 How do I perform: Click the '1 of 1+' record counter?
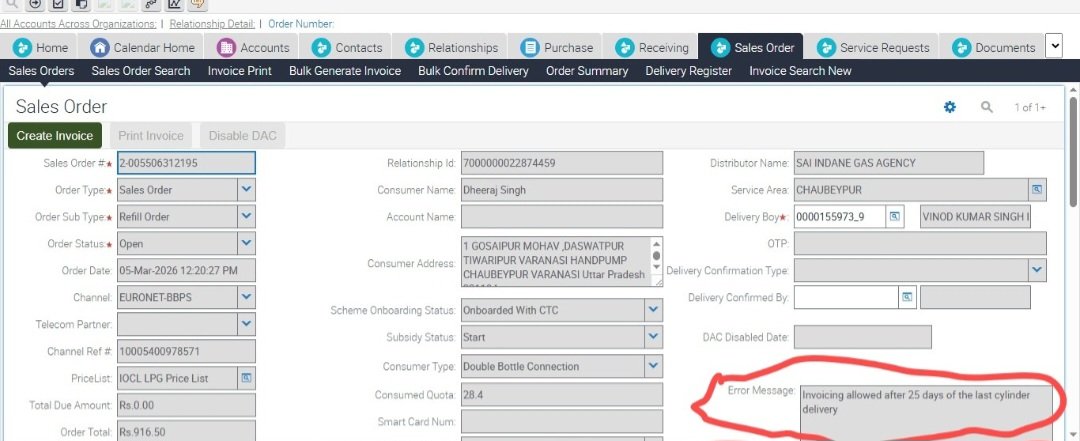click(1030, 107)
